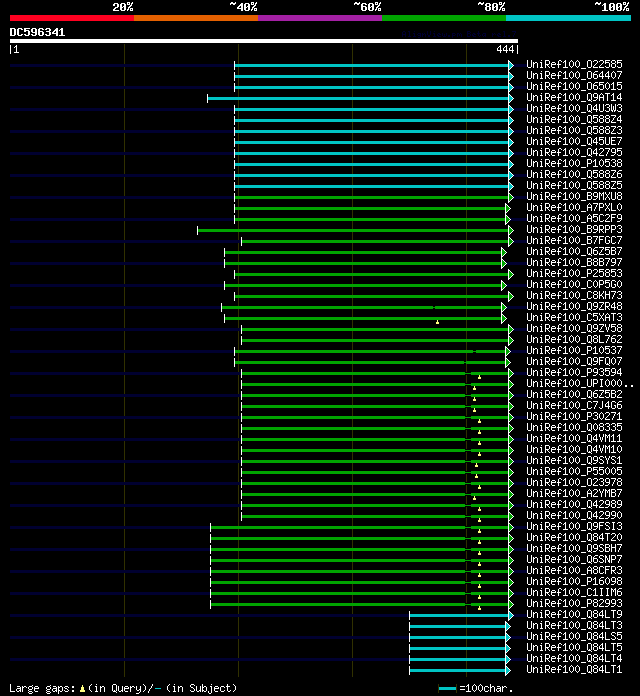Select UniRef100_P25853 hit name

[x=574, y=273]
